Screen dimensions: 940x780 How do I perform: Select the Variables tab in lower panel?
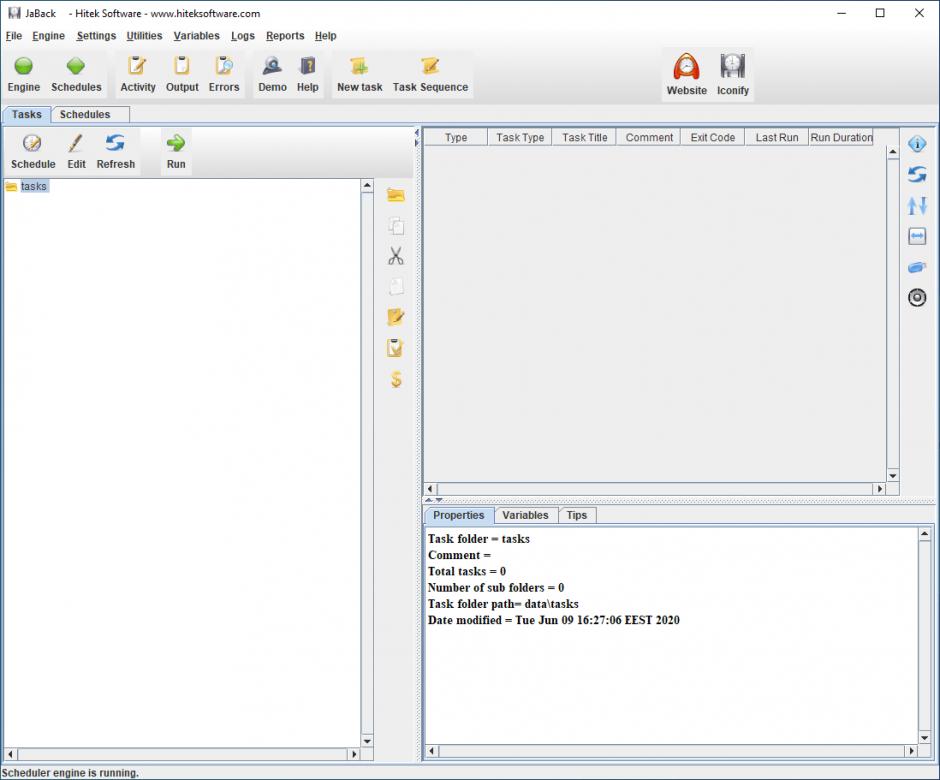tap(525, 516)
